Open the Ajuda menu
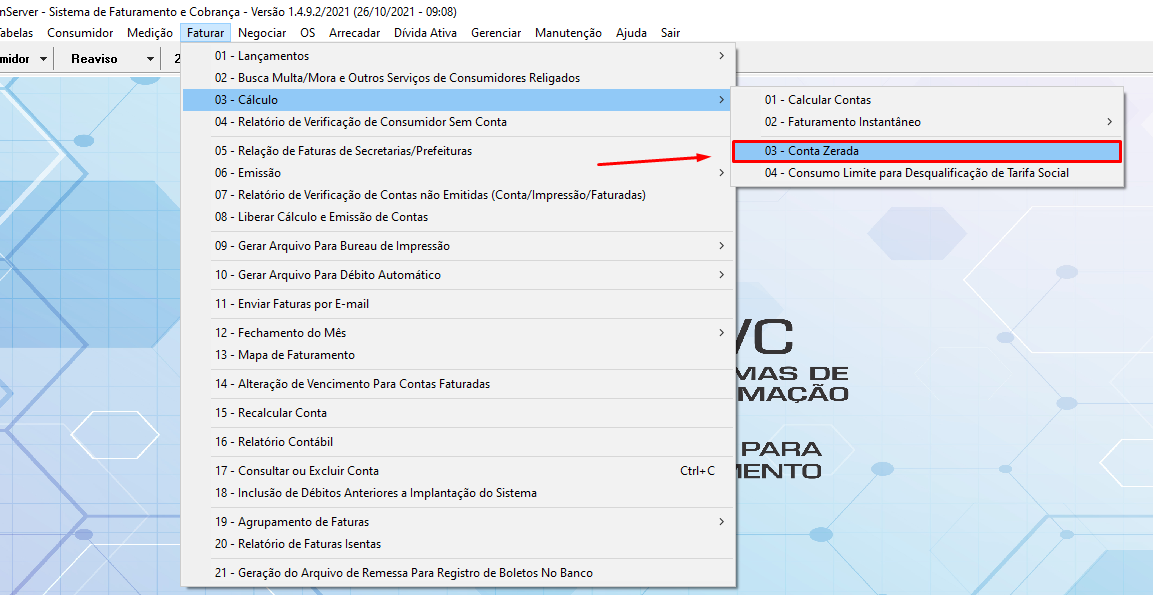This screenshot has width=1153, height=595. click(631, 32)
